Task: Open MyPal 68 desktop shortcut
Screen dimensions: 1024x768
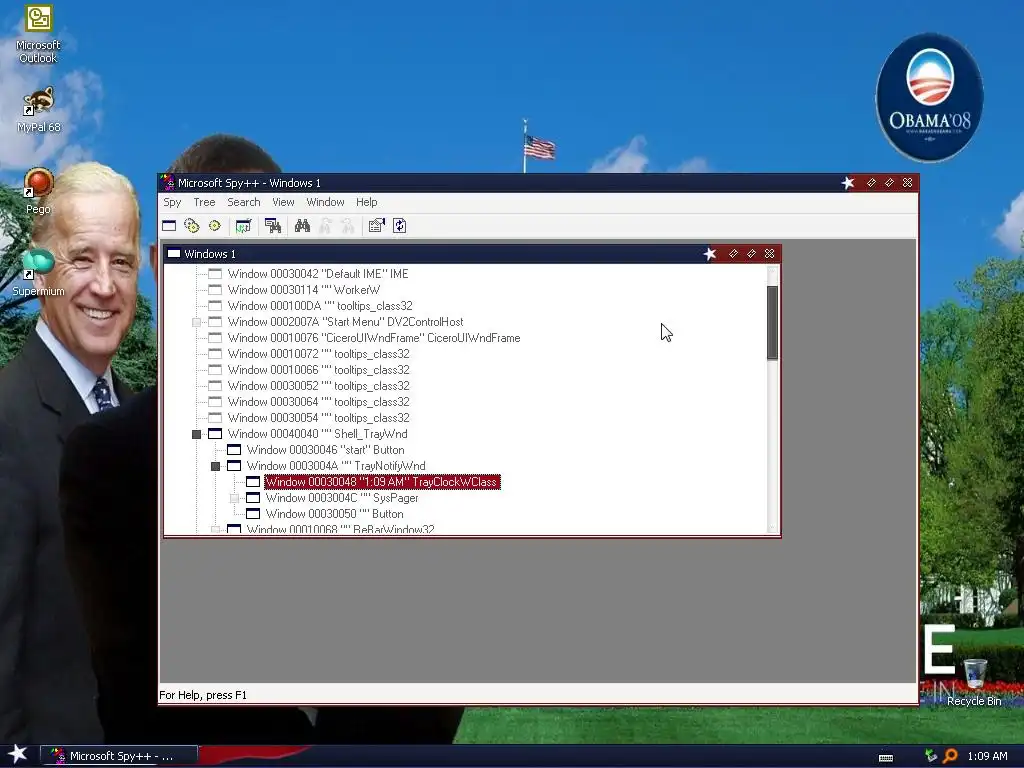Action: (x=38, y=110)
